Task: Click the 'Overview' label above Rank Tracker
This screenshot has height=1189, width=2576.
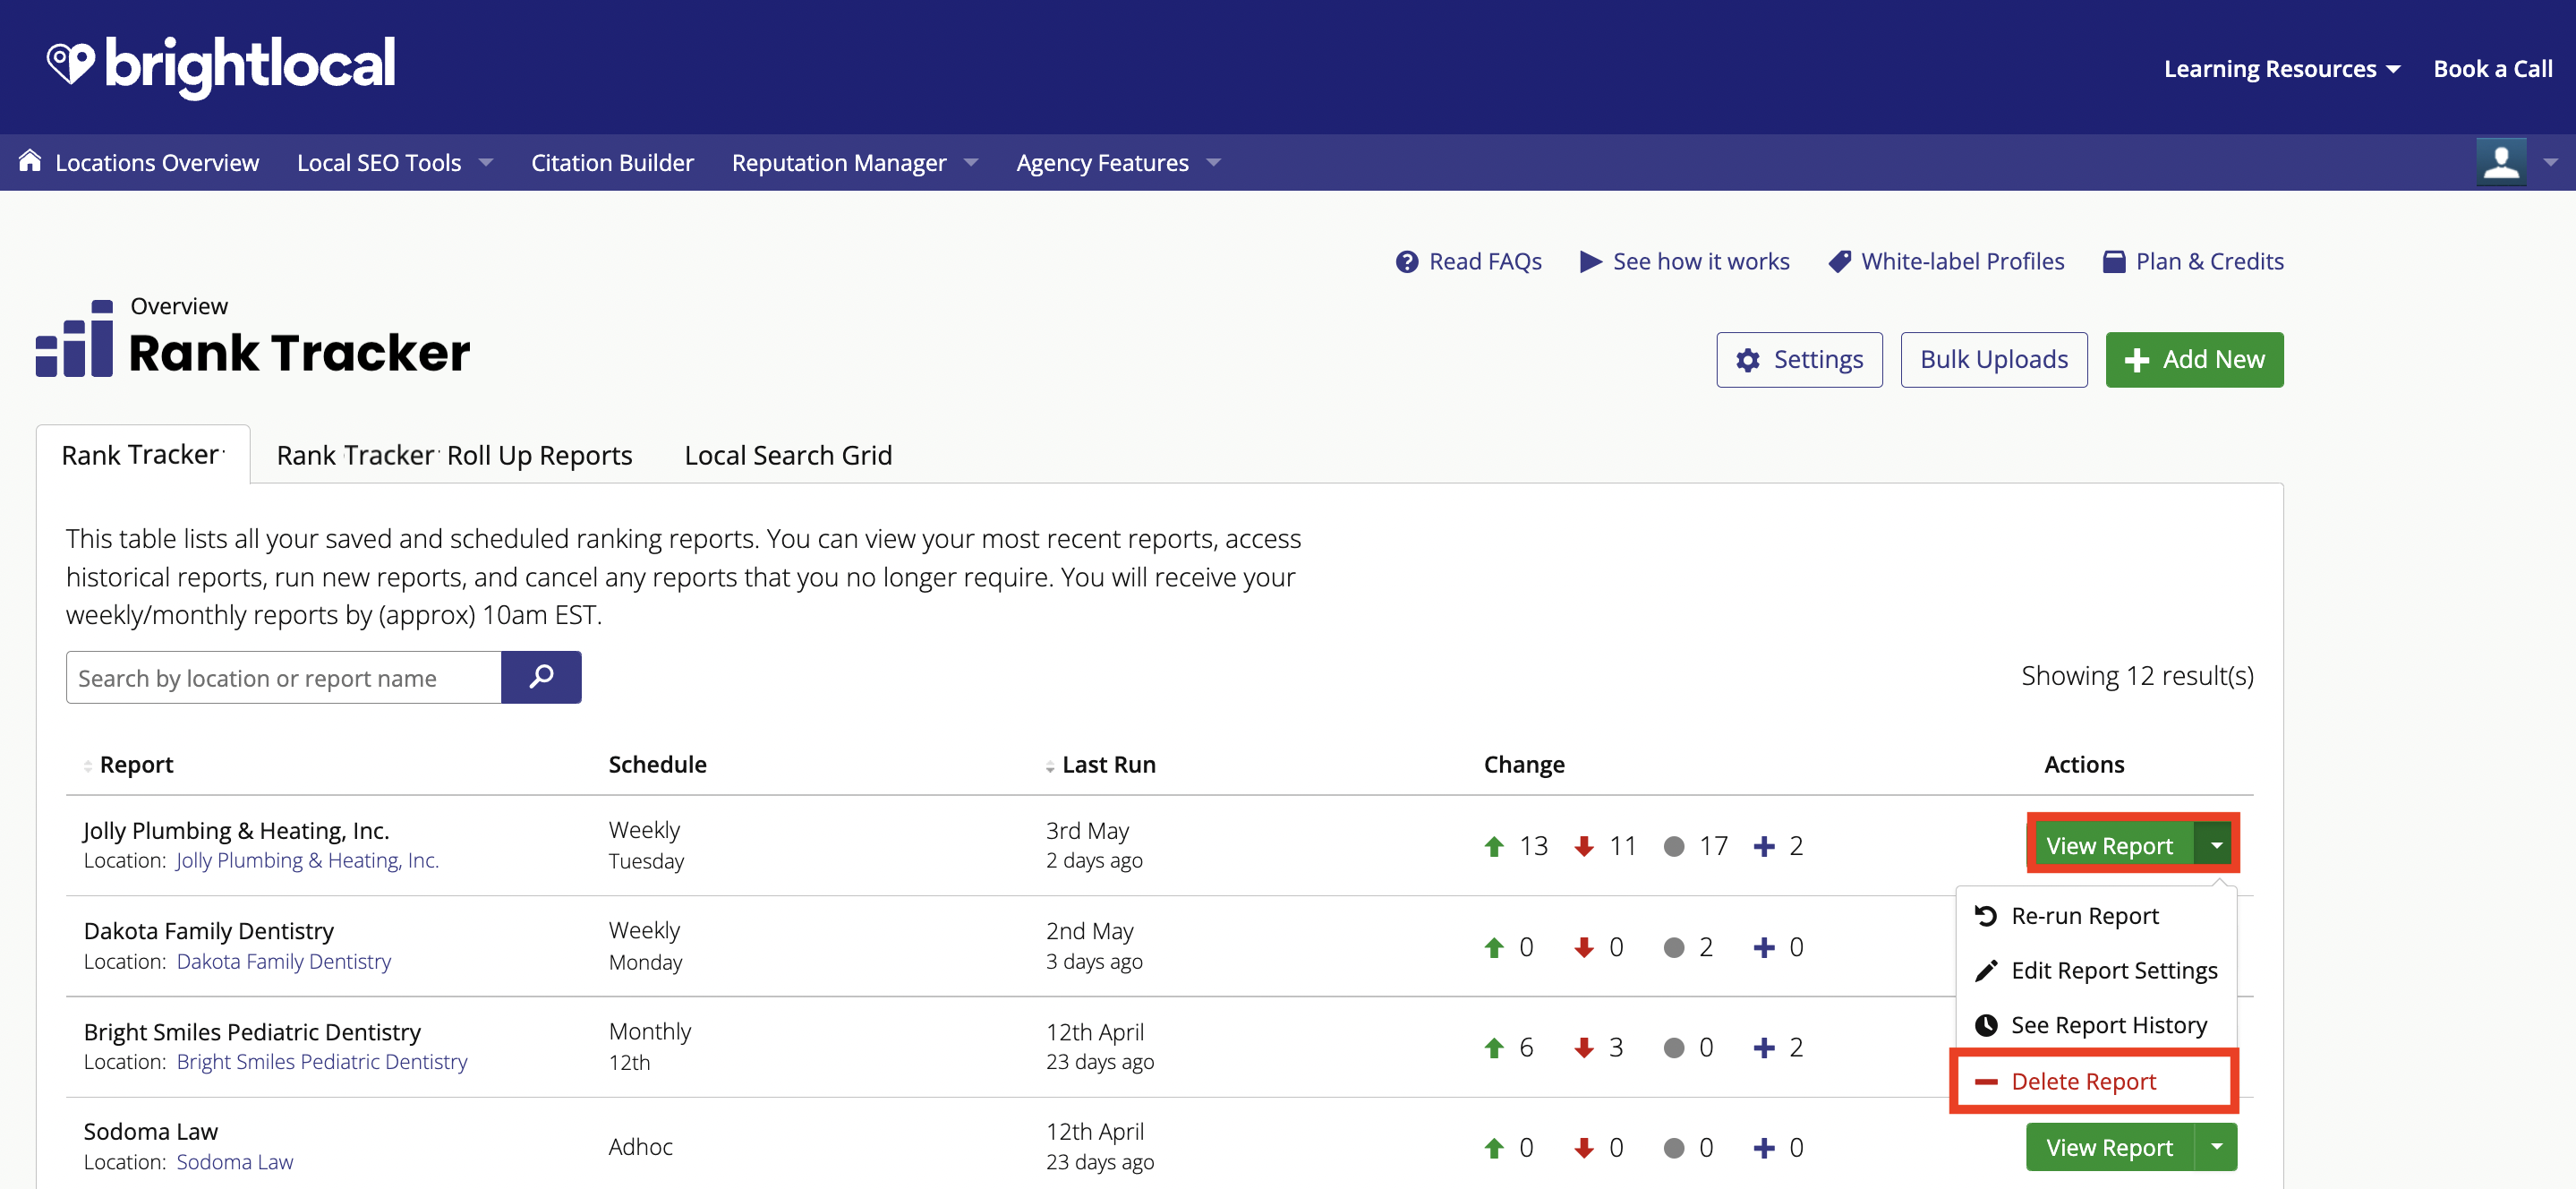Action: point(179,306)
